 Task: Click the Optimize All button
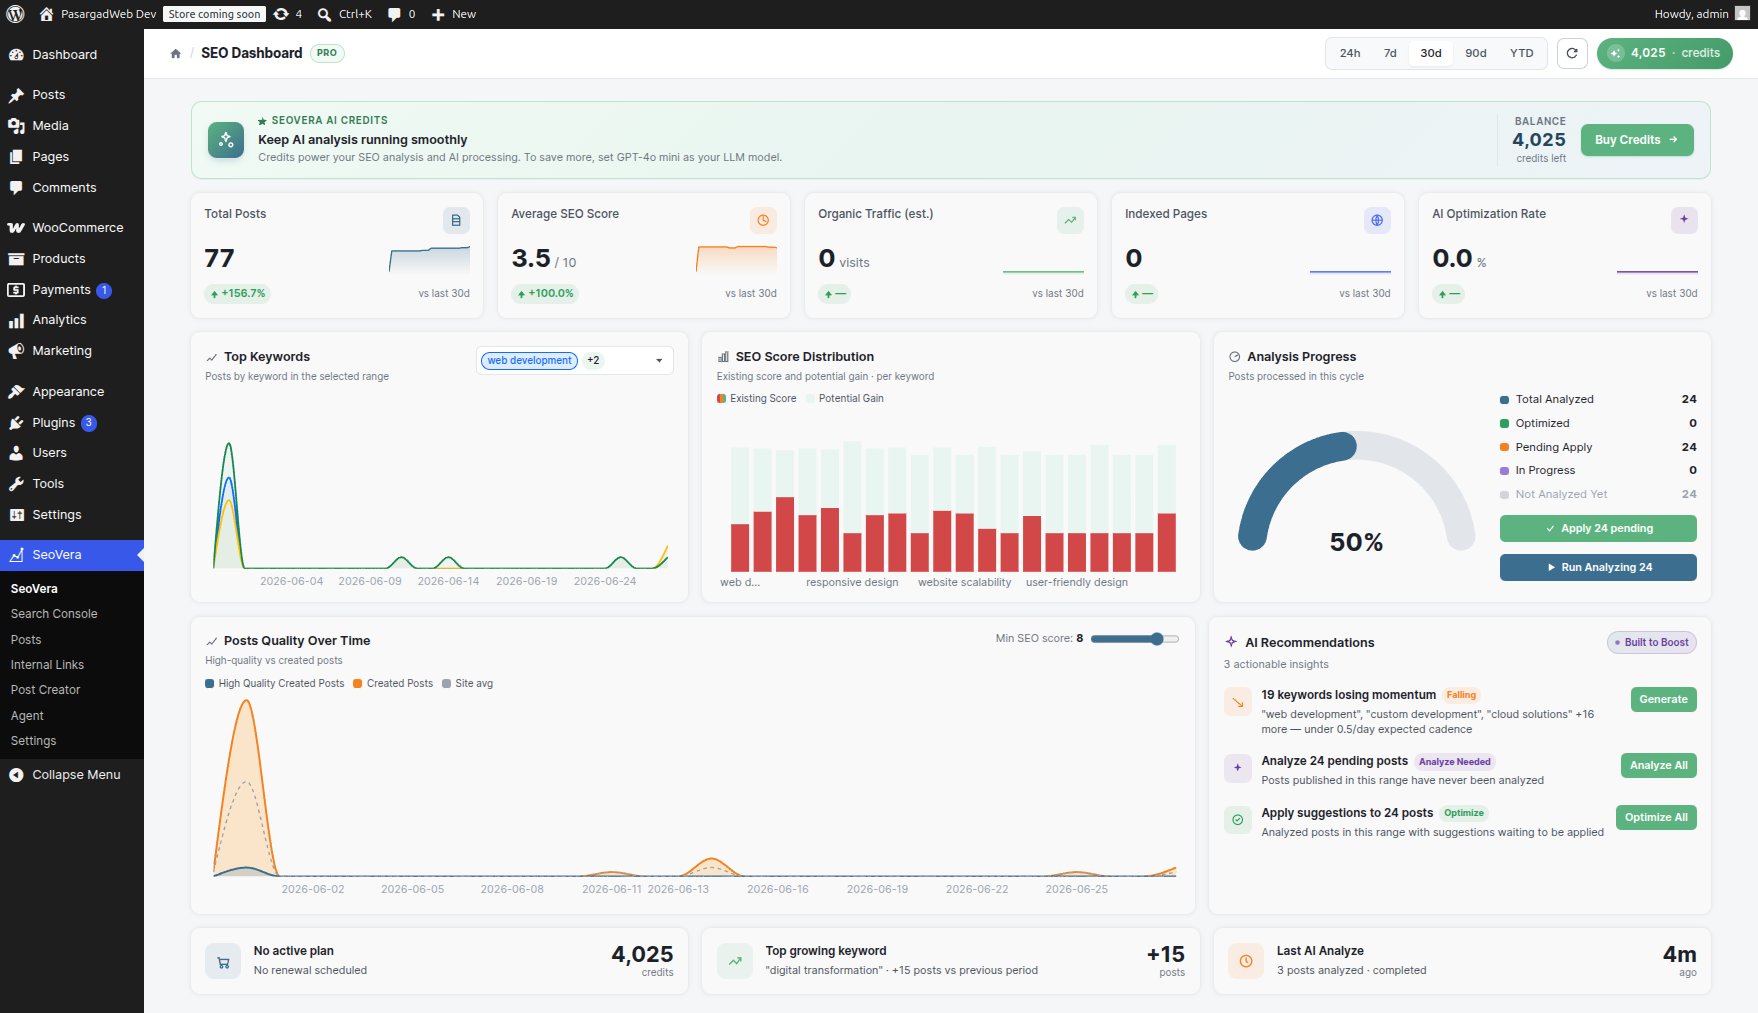click(x=1656, y=818)
